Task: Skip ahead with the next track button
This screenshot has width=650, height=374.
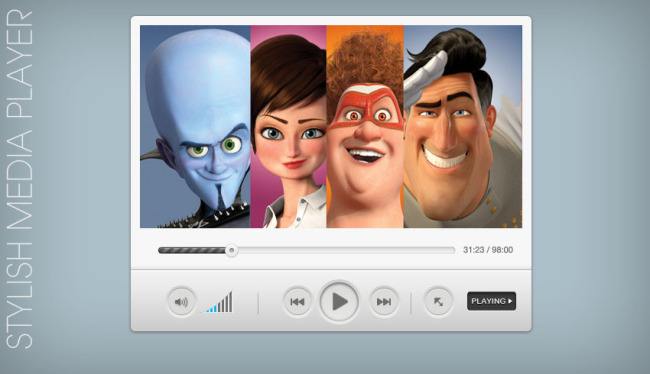Action: [384, 301]
